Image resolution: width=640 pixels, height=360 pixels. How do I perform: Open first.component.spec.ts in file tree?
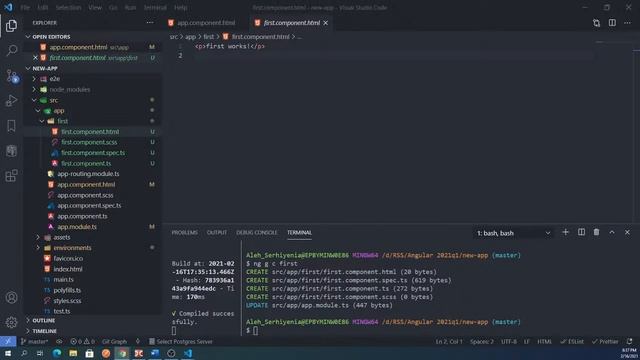pyautogui.click(x=93, y=153)
